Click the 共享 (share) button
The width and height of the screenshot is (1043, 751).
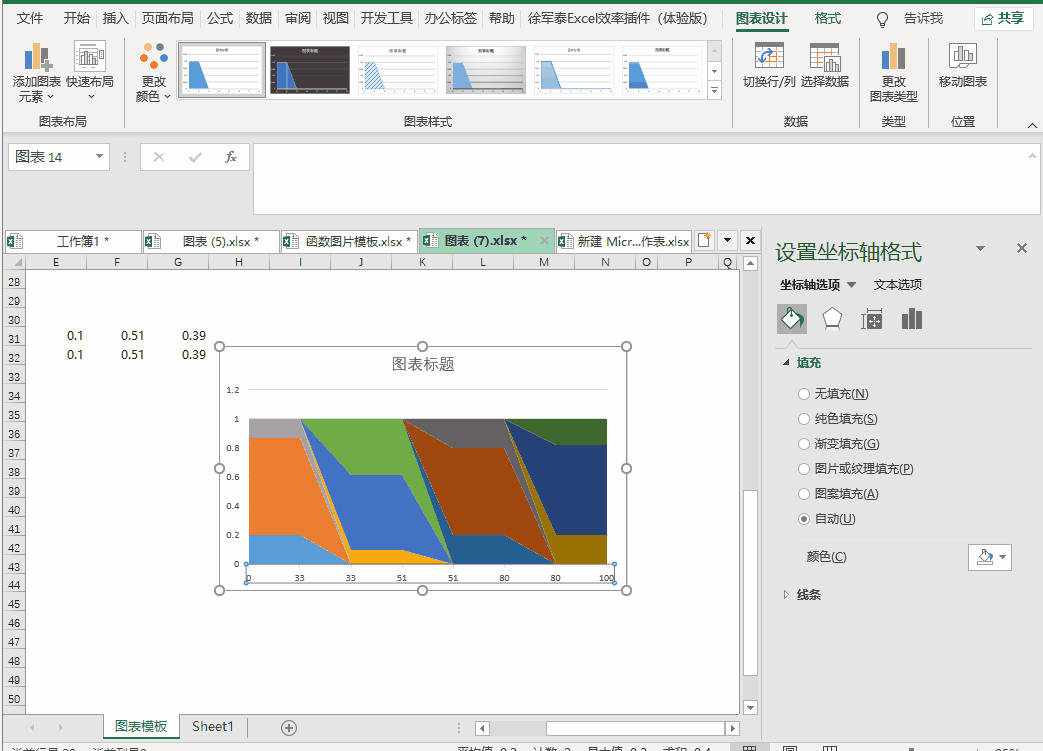1003,19
